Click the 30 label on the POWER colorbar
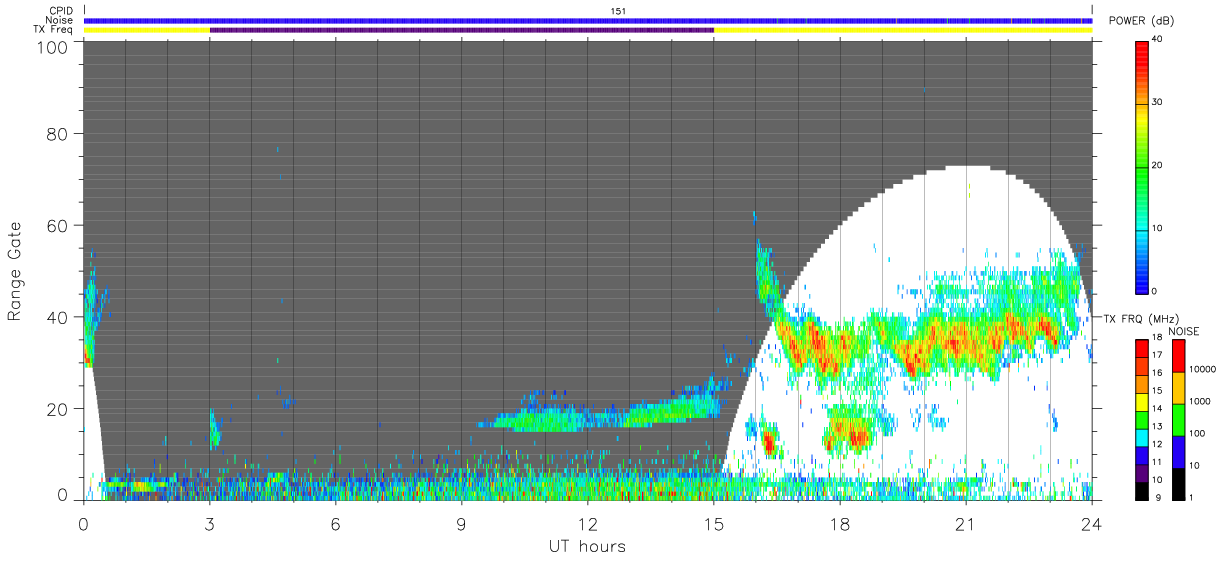 coord(1157,102)
